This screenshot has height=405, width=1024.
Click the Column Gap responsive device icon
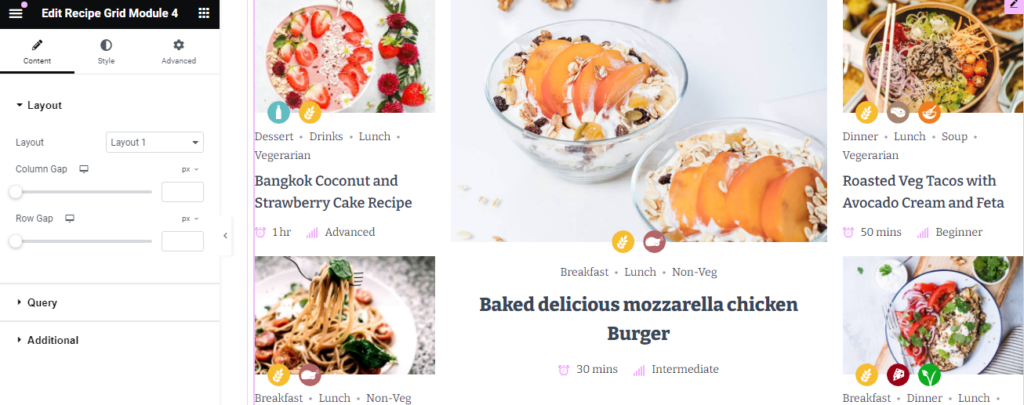click(84, 169)
